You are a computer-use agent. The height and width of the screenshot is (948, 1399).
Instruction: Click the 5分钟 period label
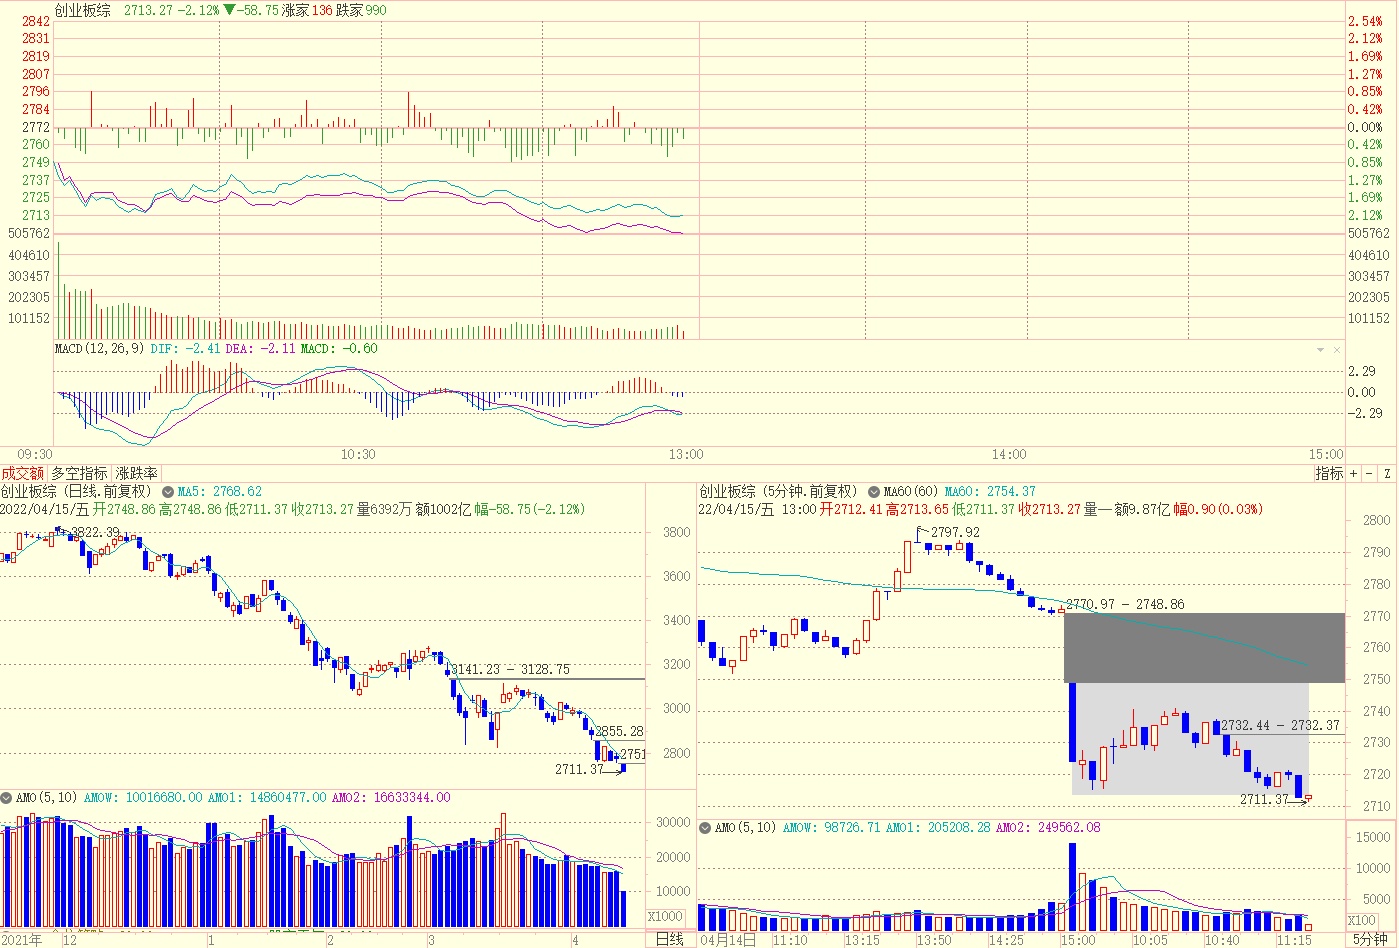point(1370,939)
